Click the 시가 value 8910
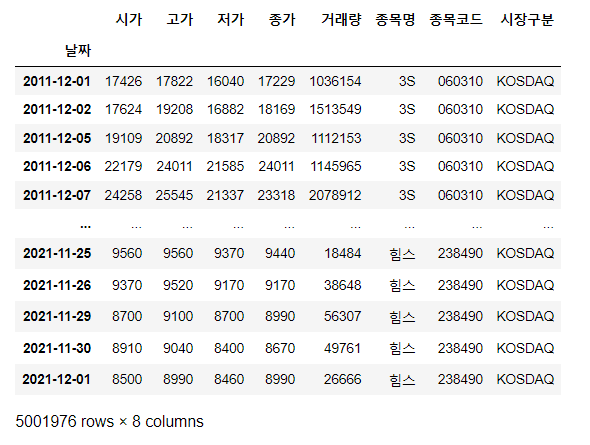 tap(127, 348)
